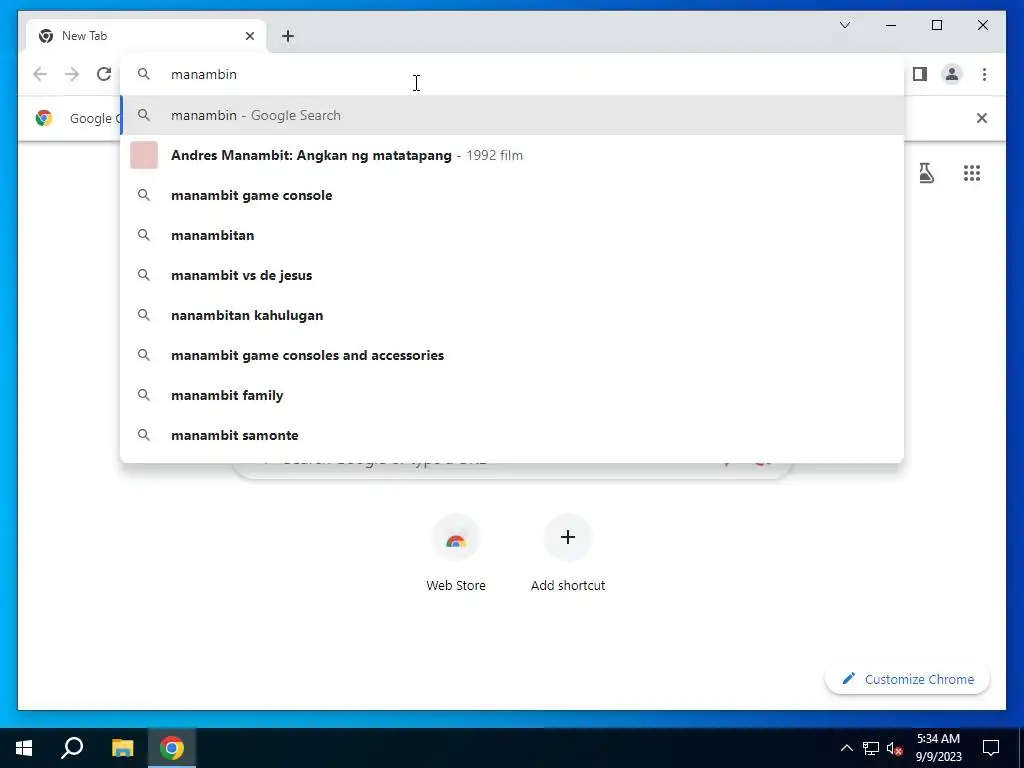This screenshot has width=1024, height=768.
Task: Open the profile avatar menu
Action: (x=952, y=74)
